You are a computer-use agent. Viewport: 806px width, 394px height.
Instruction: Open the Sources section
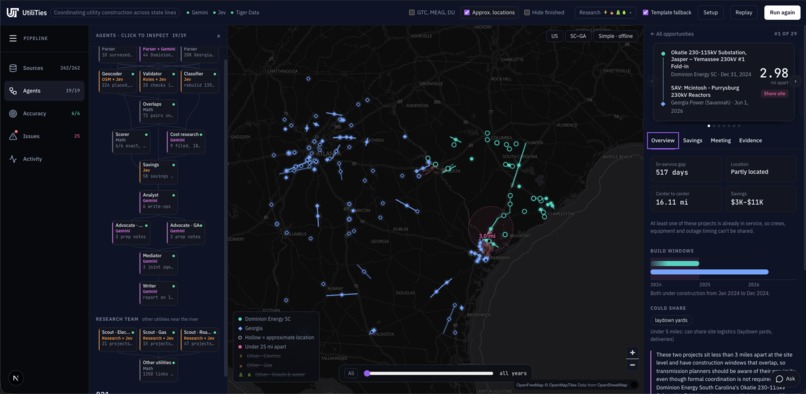[x=44, y=68]
